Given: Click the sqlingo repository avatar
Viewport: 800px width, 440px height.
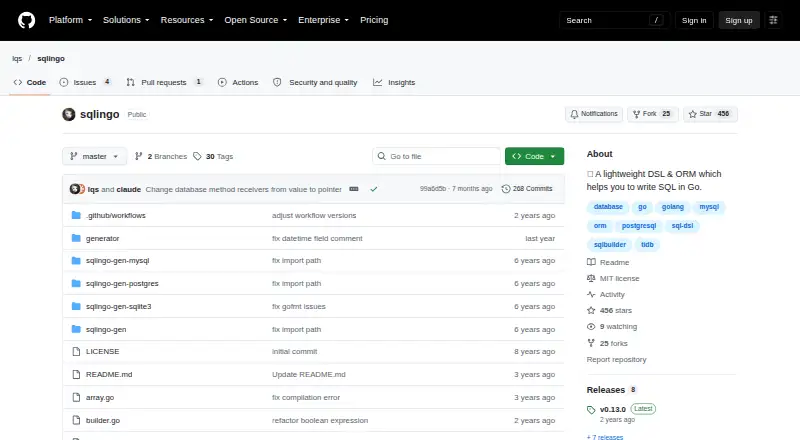Looking at the screenshot, I should (x=69, y=114).
